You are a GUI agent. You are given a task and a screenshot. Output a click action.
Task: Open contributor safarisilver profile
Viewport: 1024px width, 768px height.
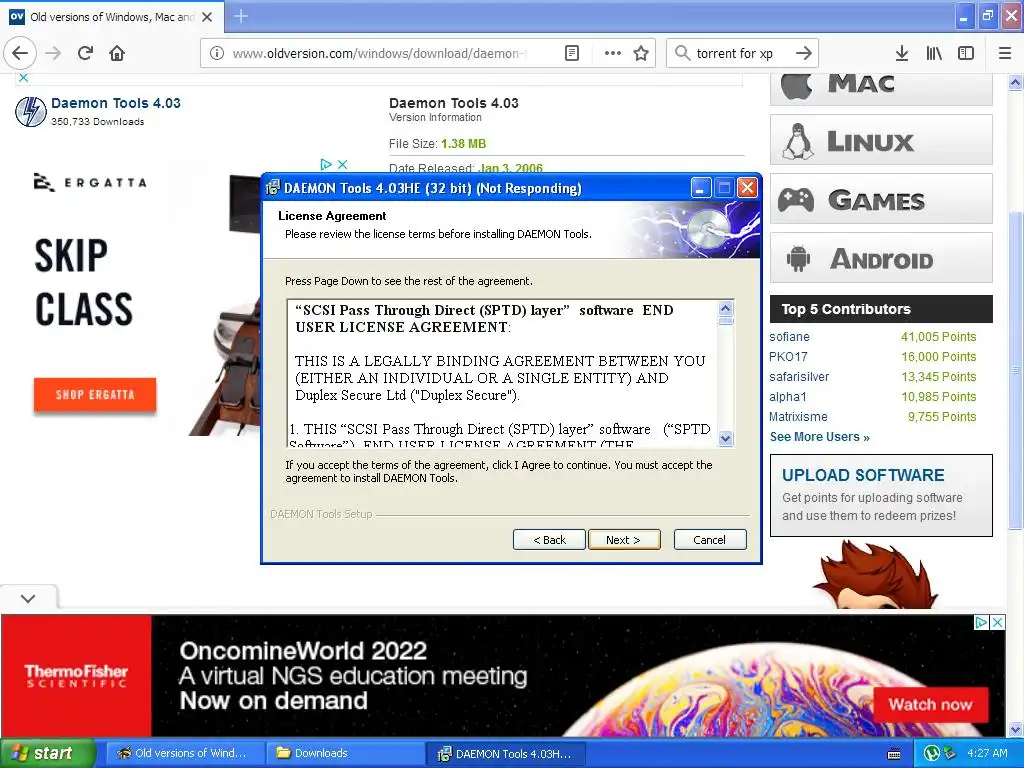tap(799, 377)
